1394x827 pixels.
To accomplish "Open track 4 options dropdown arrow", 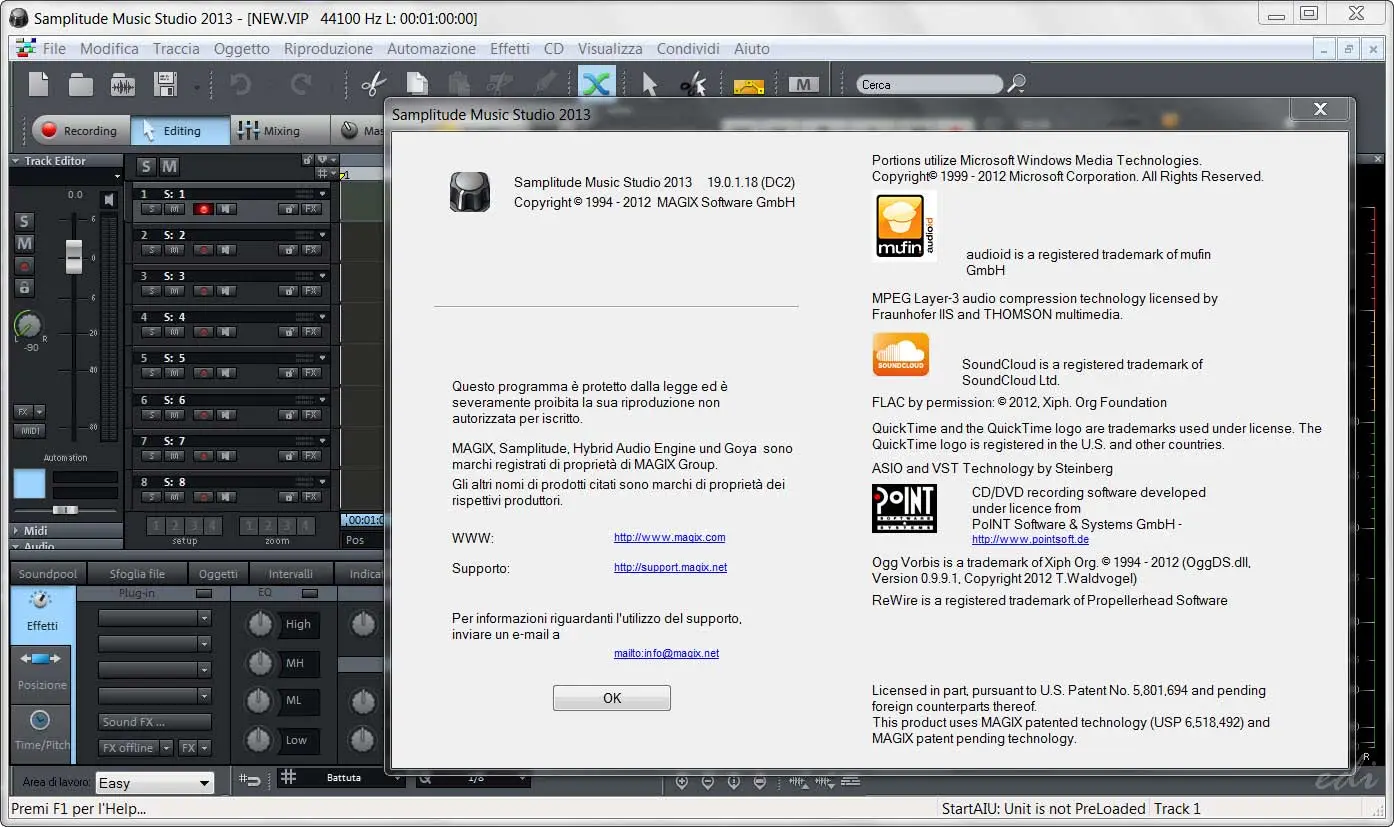I will pos(322,317).
